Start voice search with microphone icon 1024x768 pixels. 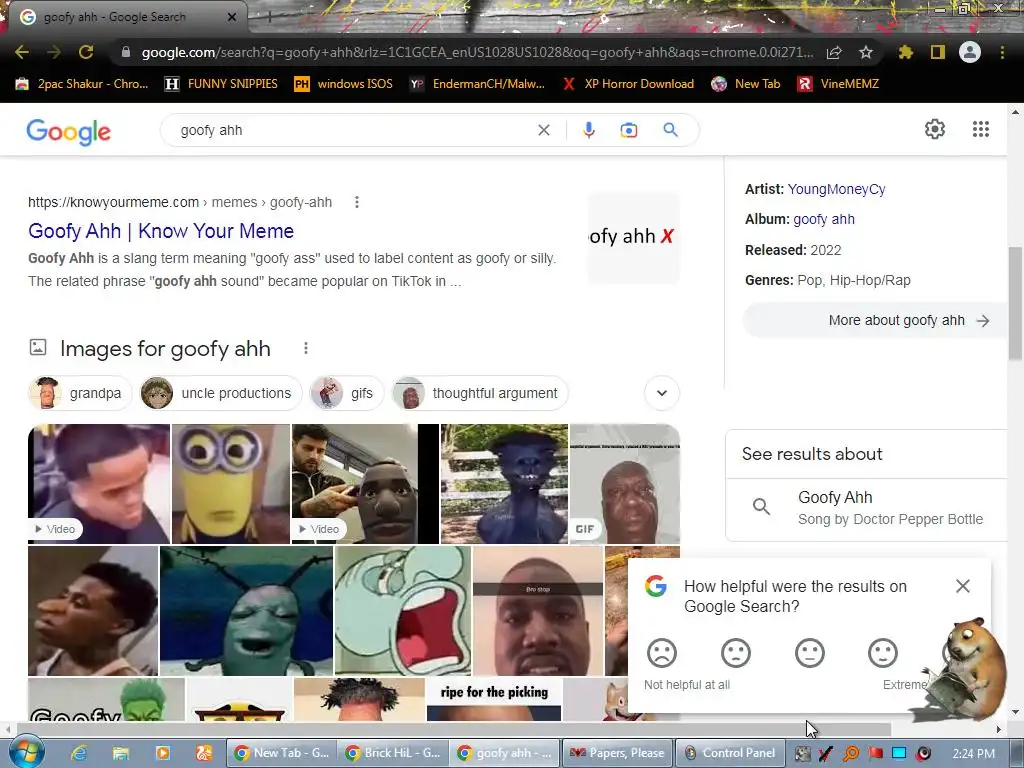coord(589,130)
